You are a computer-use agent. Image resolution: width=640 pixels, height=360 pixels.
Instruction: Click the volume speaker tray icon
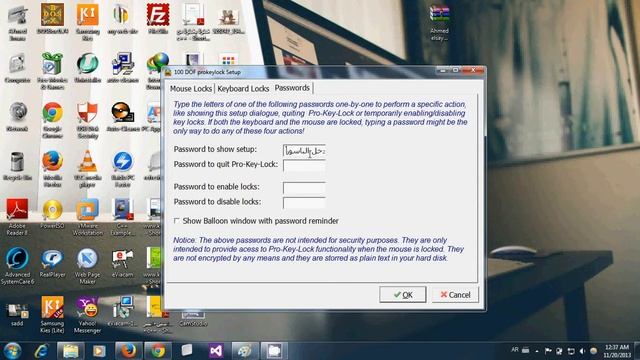pyautogui.click(x=582, y=351)
